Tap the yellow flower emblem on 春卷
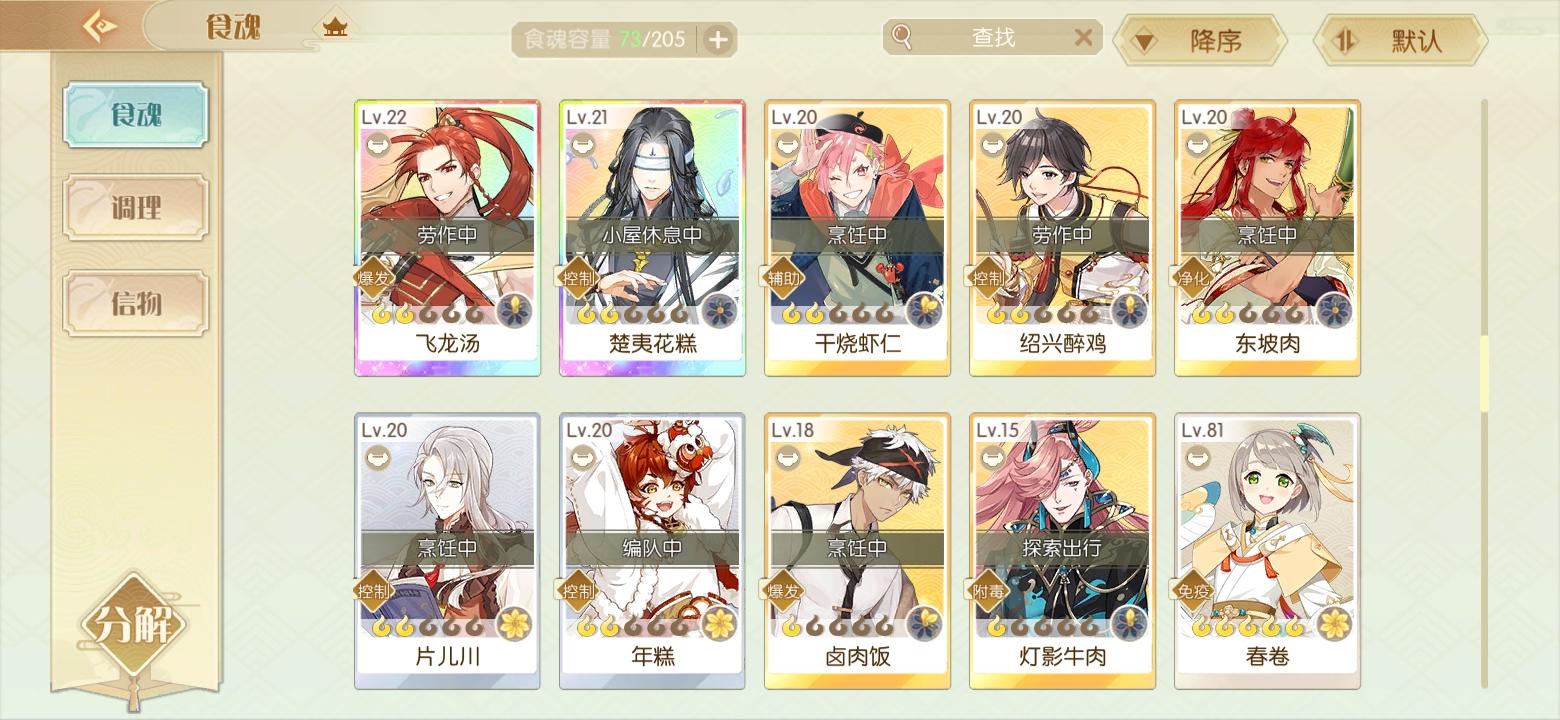 pos(1334,624)
